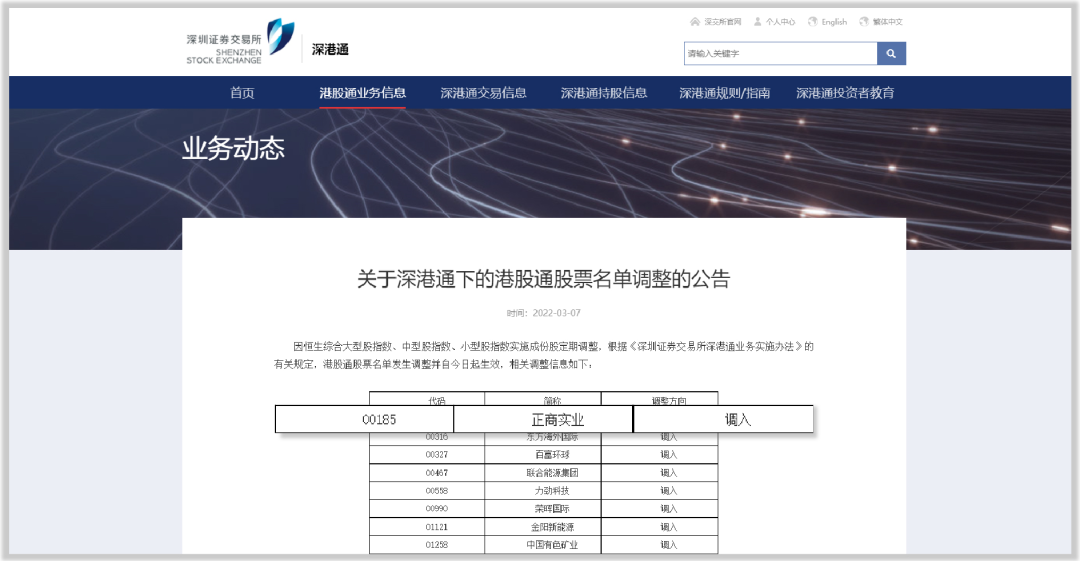Click the globe icon beside English
Viewport: 1080px width, 561px height.
pos(813,21)
